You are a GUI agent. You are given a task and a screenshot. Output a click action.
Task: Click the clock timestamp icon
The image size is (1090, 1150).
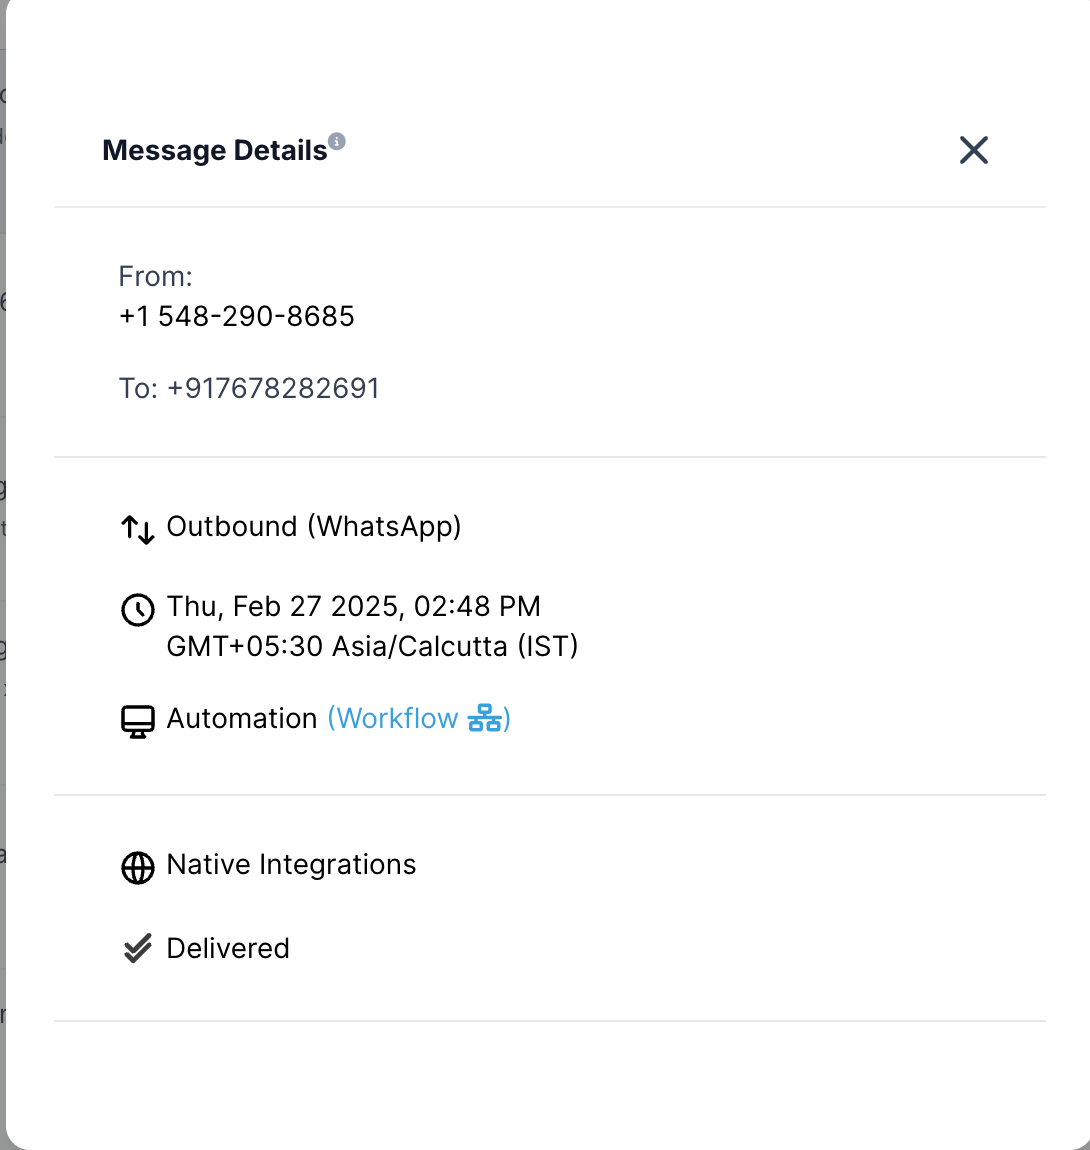138,609
